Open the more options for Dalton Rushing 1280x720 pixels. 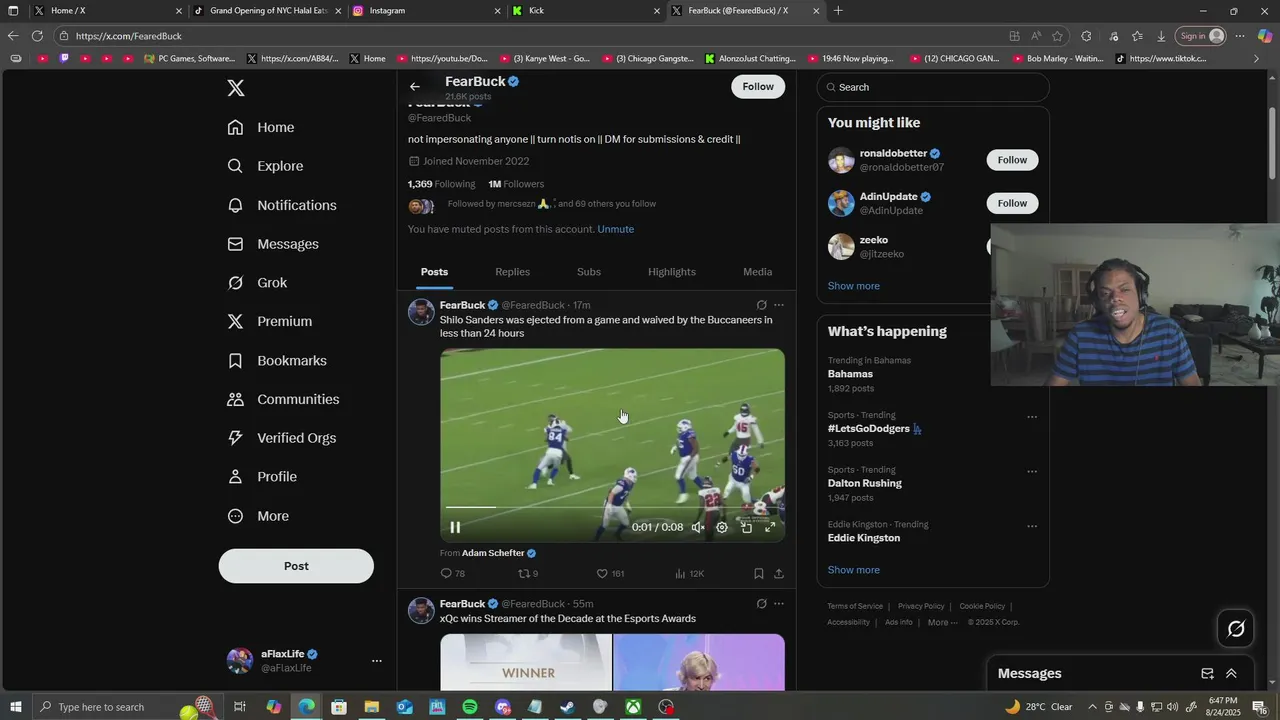[x=1032, y=472]
